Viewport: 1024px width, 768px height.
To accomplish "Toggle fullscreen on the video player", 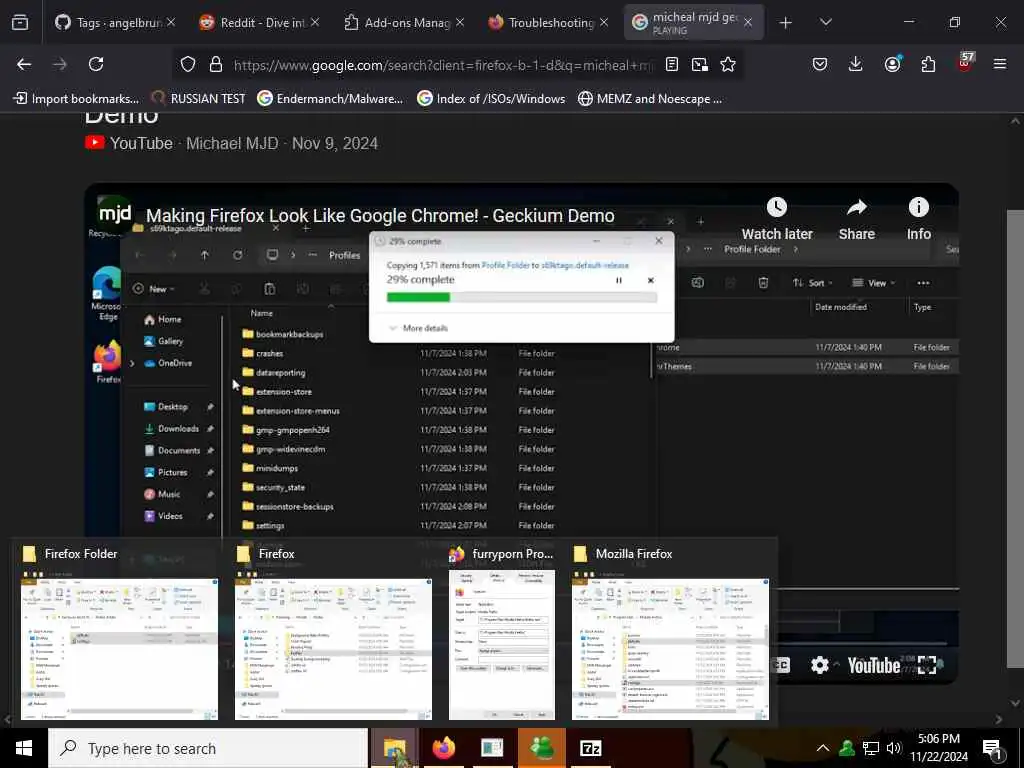I will tap(927, 665).
